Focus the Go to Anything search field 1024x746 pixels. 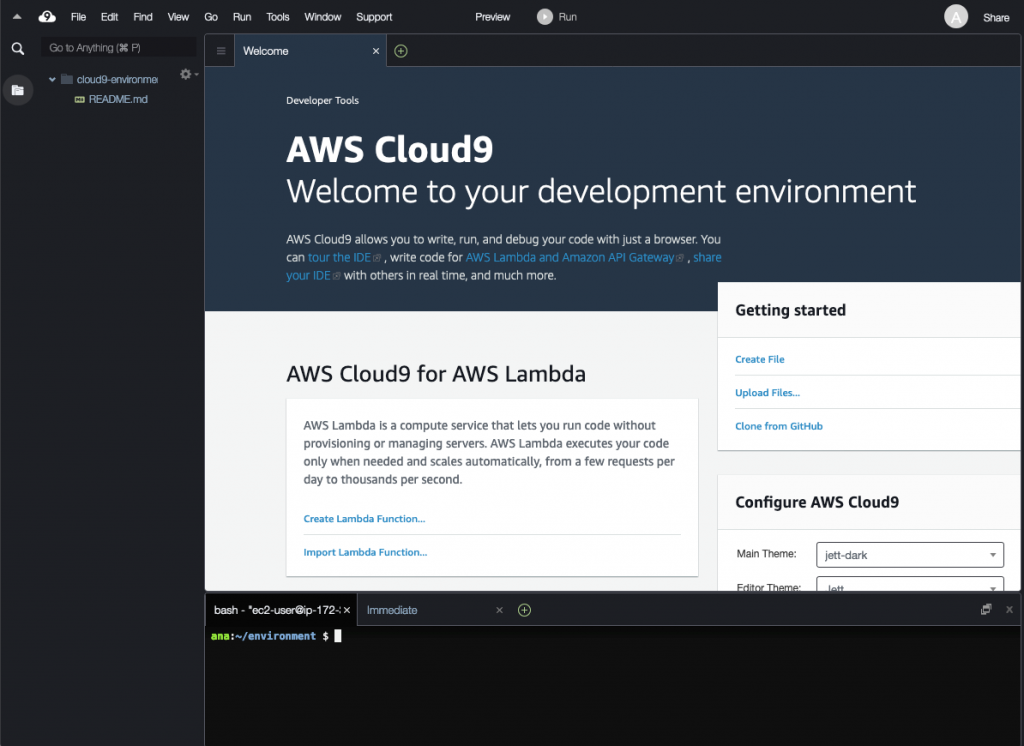click(x=119, y=48)
